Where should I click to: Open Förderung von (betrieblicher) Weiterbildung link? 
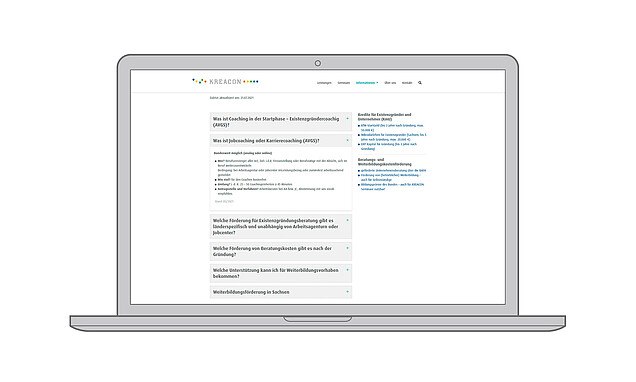click(x=390, y=177)
